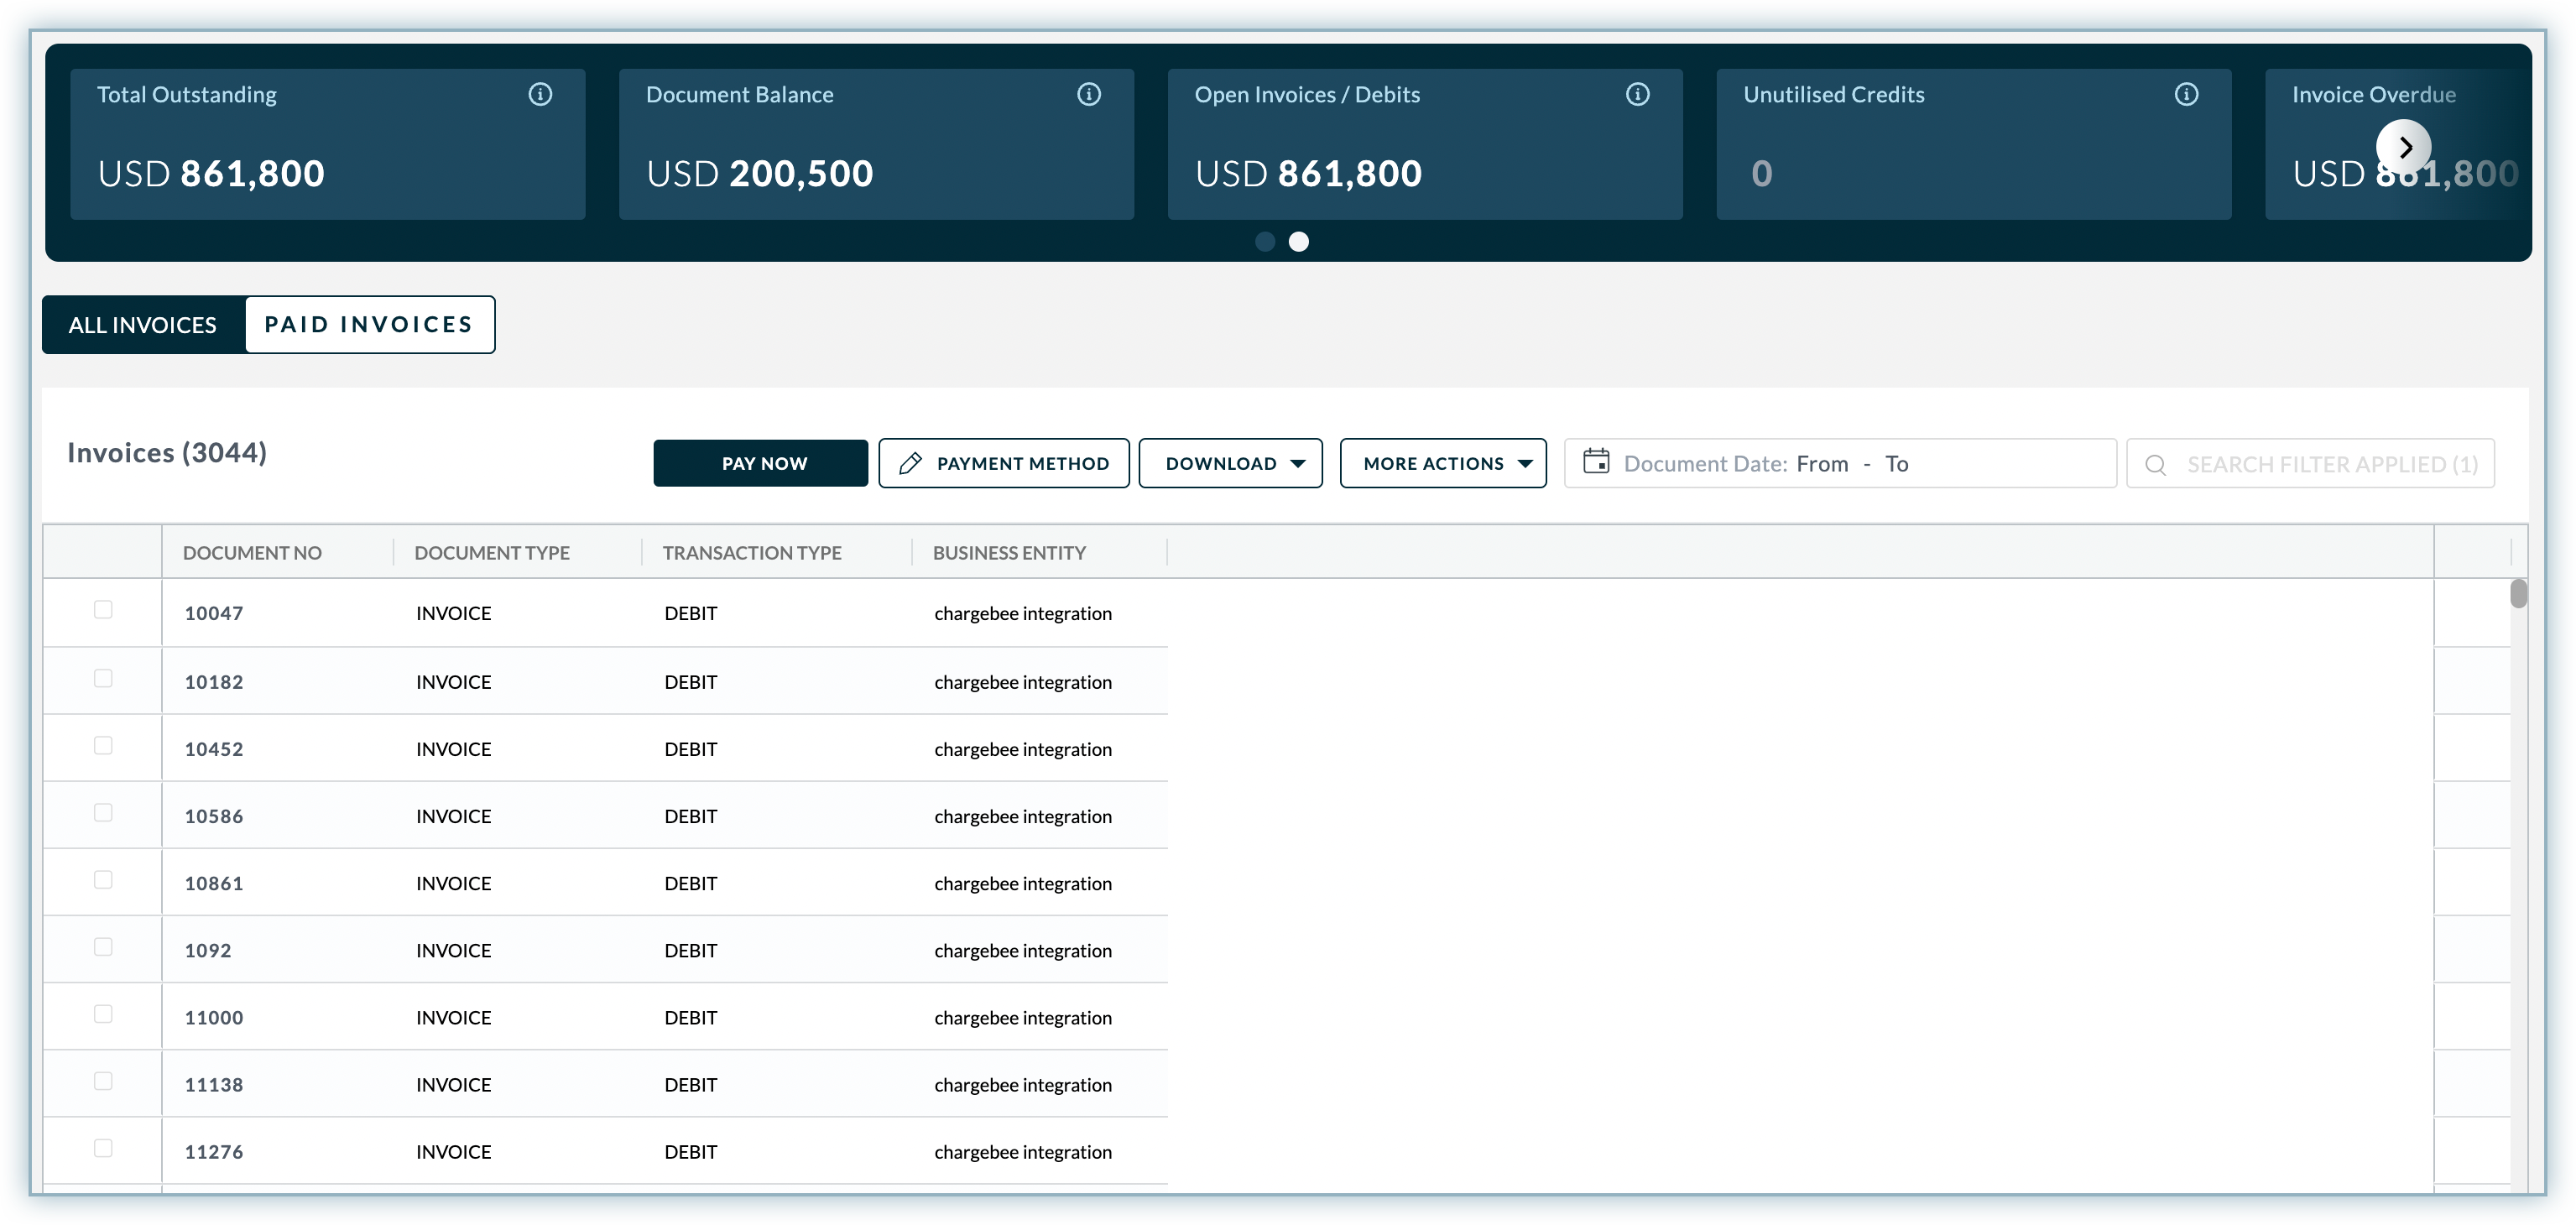Mark the checkbox for invoice 11276

point(103,1148)
